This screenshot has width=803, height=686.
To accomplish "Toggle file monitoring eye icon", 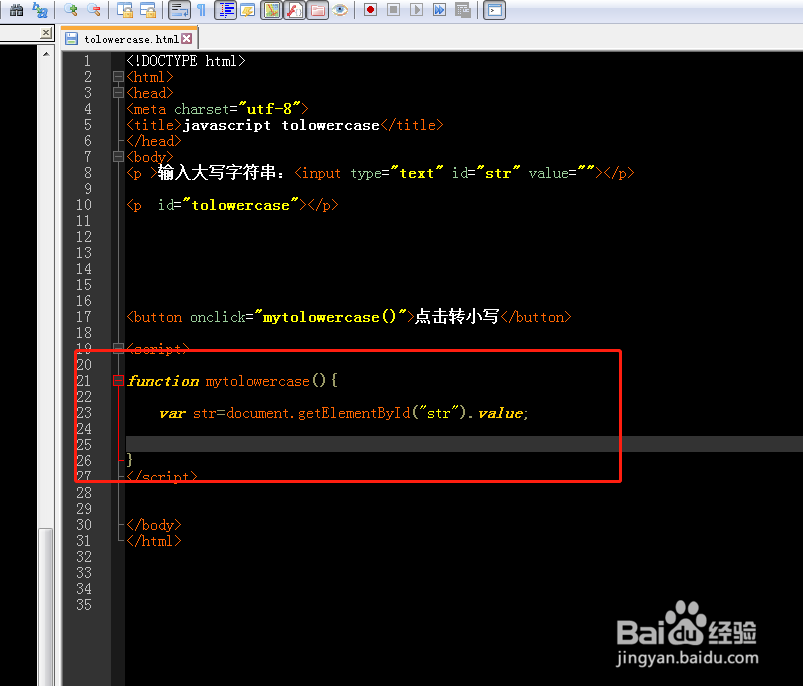I will point(340,10).
